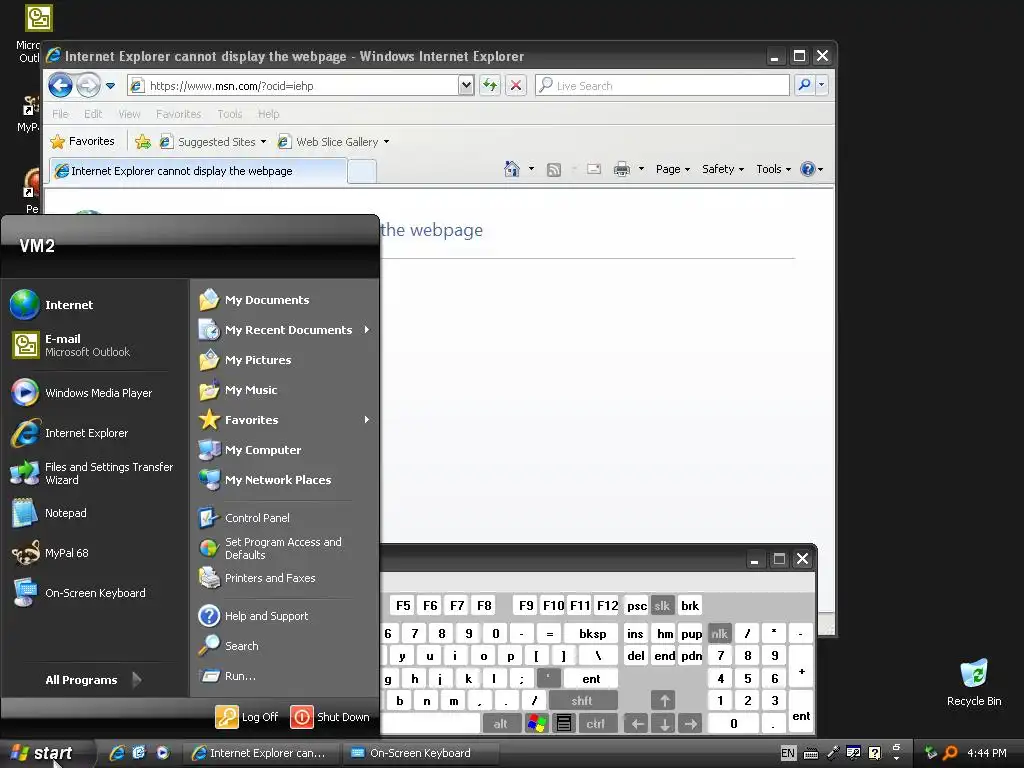The height and width of the screenshot is (768, 1024).
Task: Open My Pictures folder
Action: (x=245, y=360)
